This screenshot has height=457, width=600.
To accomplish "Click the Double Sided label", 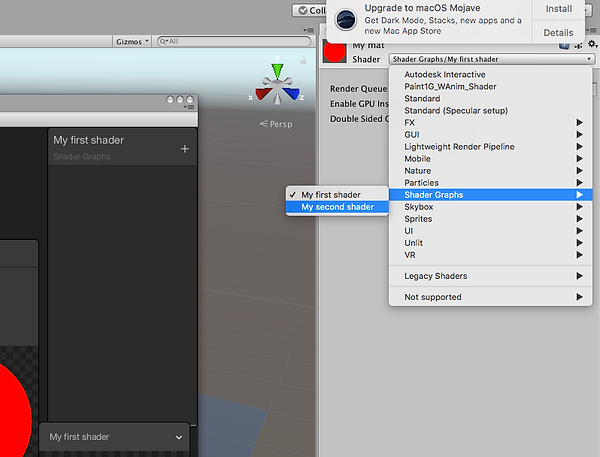I will [359, 119].
